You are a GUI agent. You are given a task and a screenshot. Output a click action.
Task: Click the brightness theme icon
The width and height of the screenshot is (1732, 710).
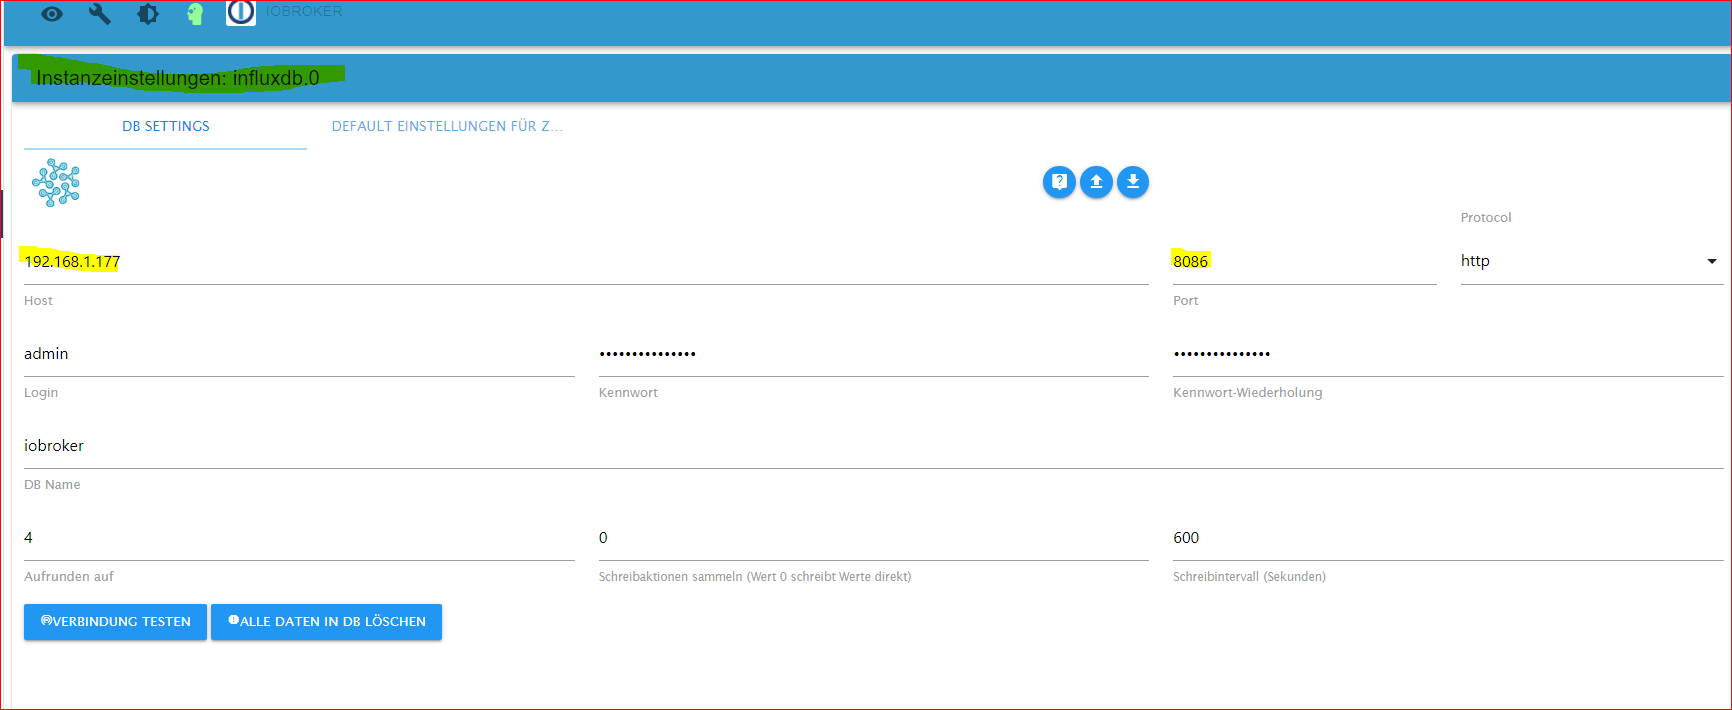pos(148,14)
